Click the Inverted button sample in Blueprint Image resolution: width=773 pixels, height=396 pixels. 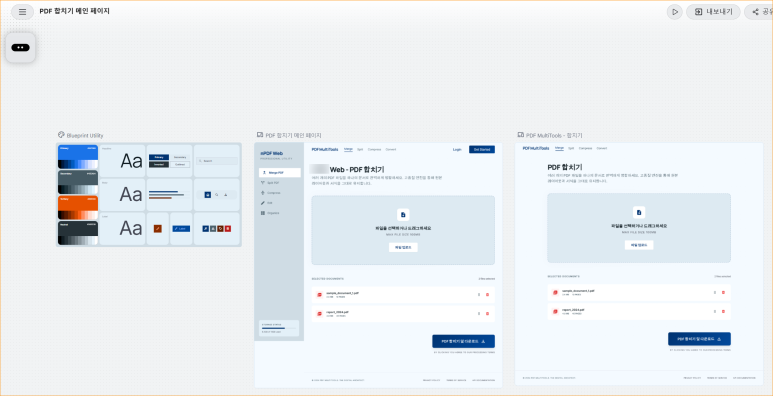(159, 164)
